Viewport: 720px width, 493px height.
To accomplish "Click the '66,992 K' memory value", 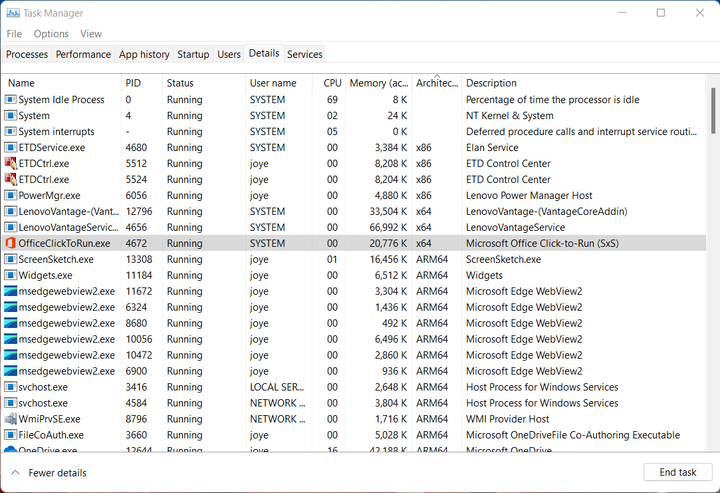I will (388, 228).
